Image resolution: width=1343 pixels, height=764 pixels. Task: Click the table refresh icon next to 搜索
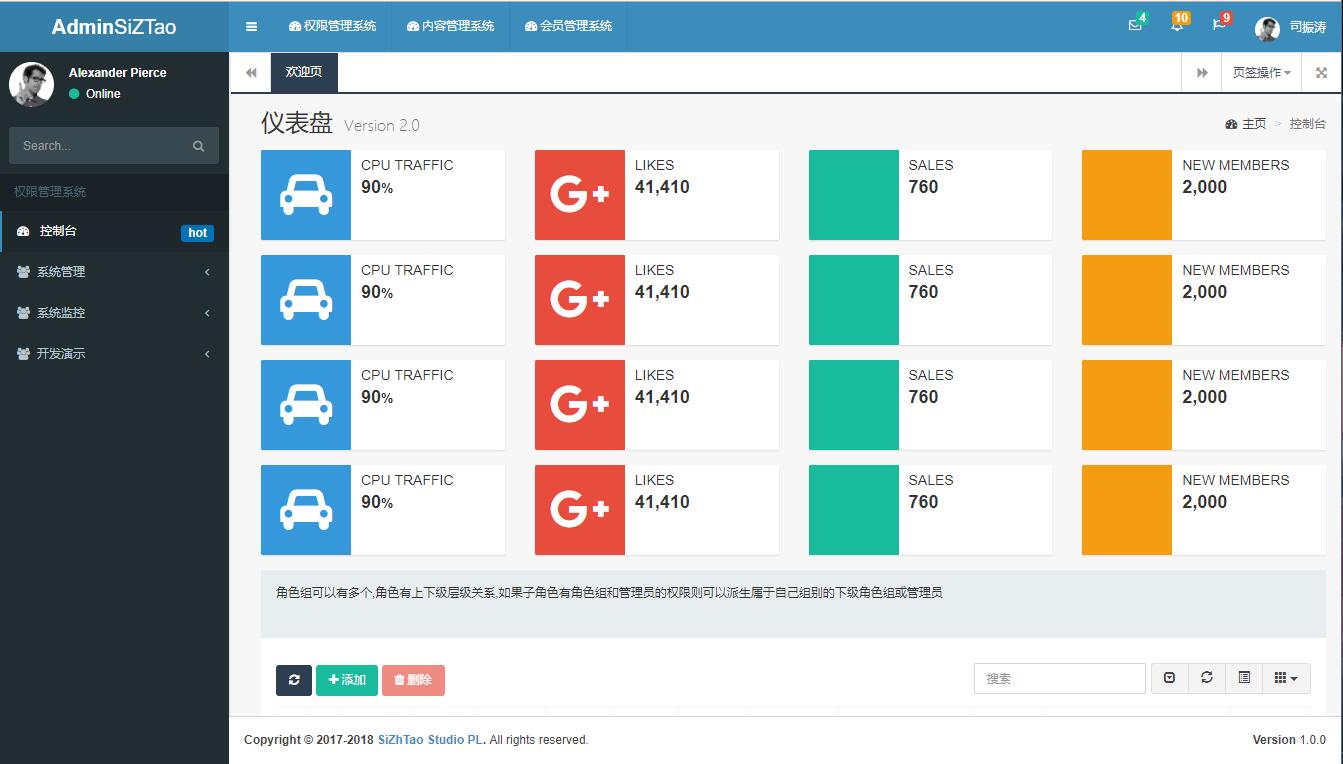(1207, 678)
